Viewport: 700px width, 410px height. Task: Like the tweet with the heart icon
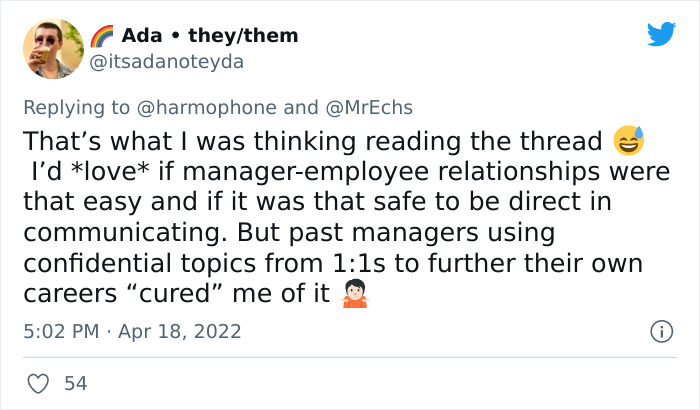pos(39,383)
